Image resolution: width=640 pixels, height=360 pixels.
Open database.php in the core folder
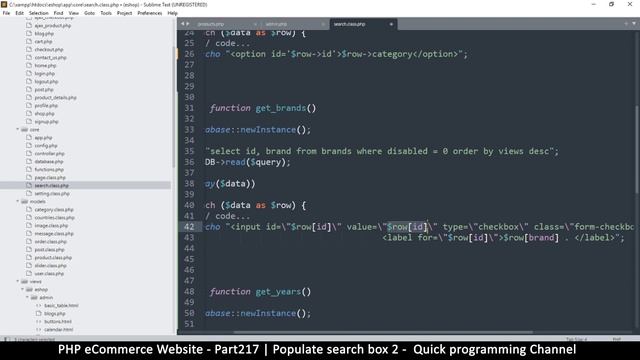point(49,162)
